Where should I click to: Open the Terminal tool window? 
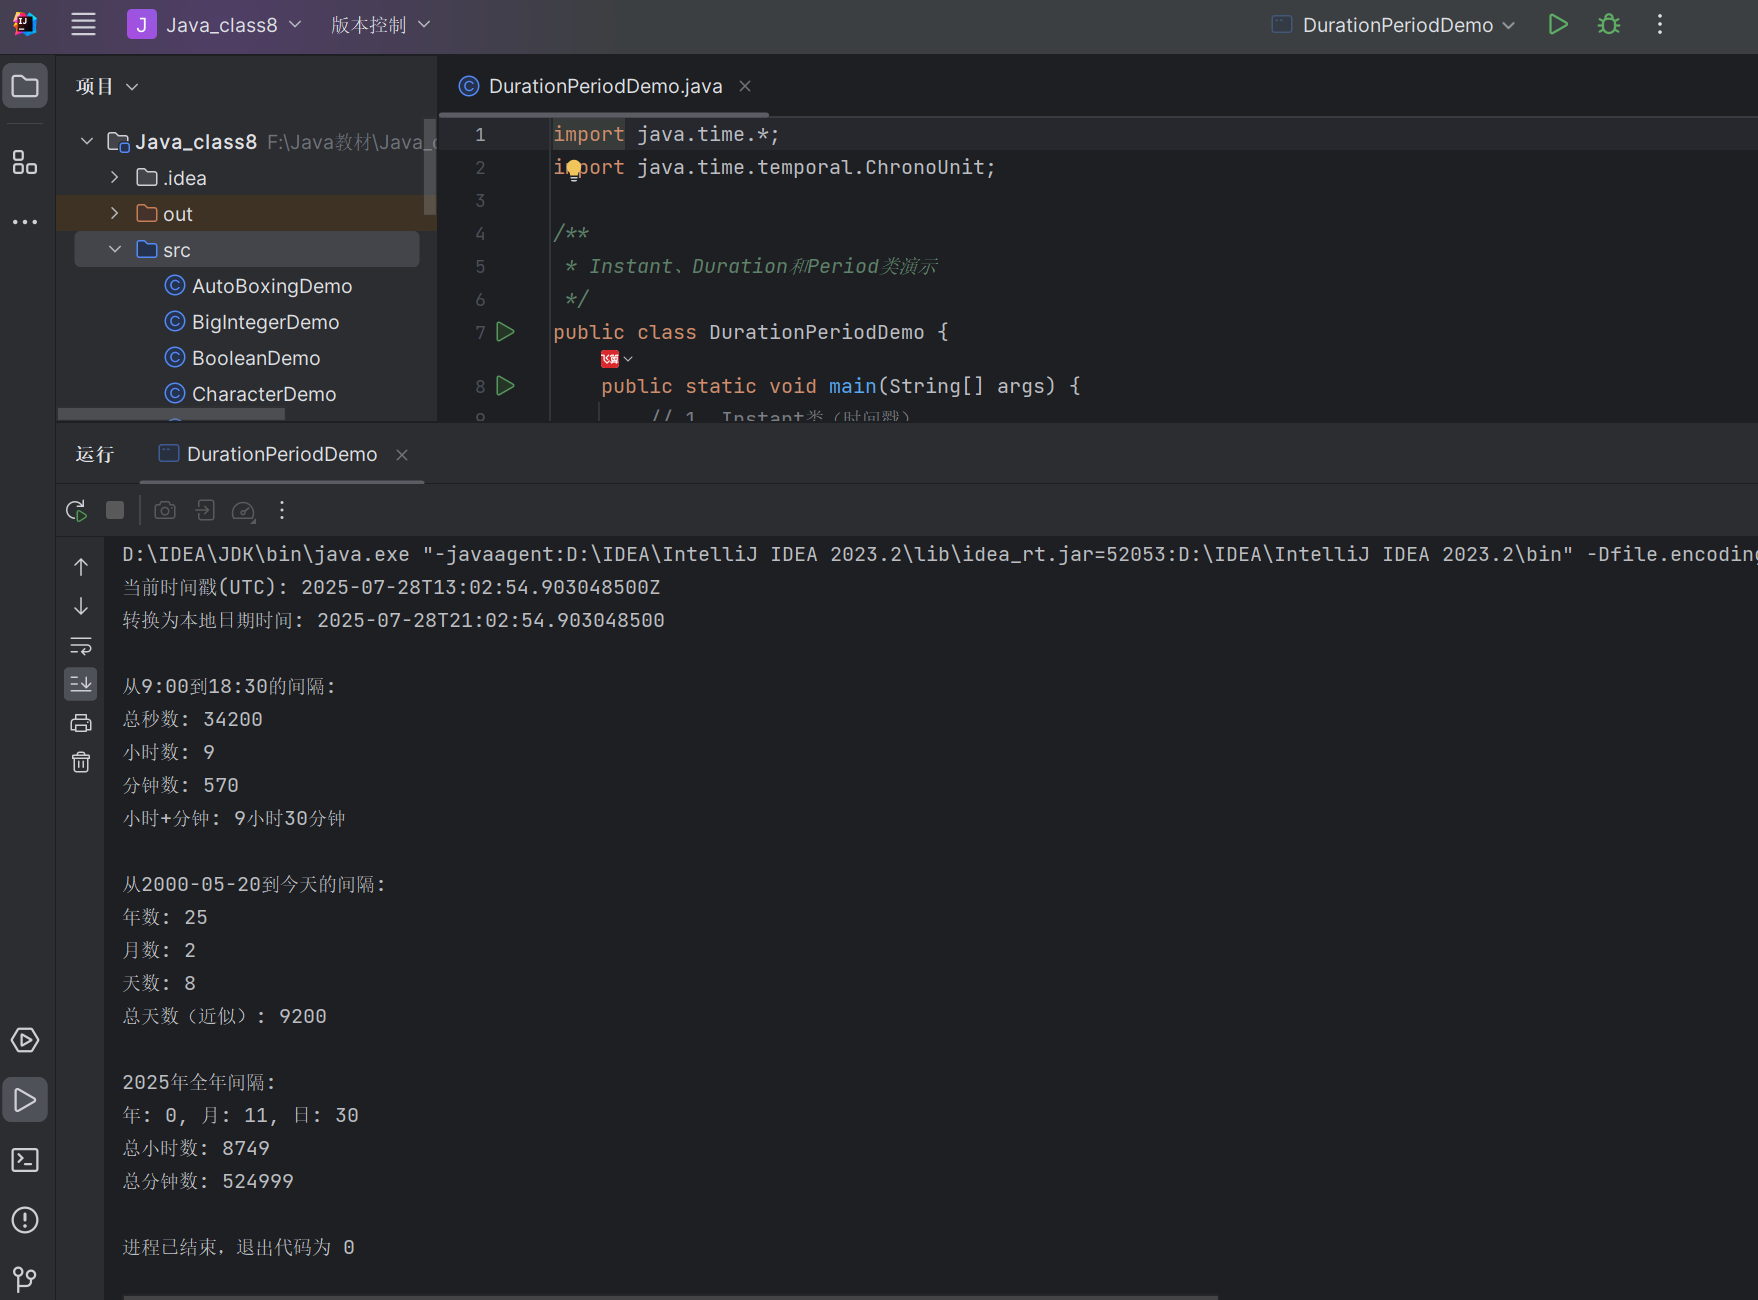click(25, 1160)
